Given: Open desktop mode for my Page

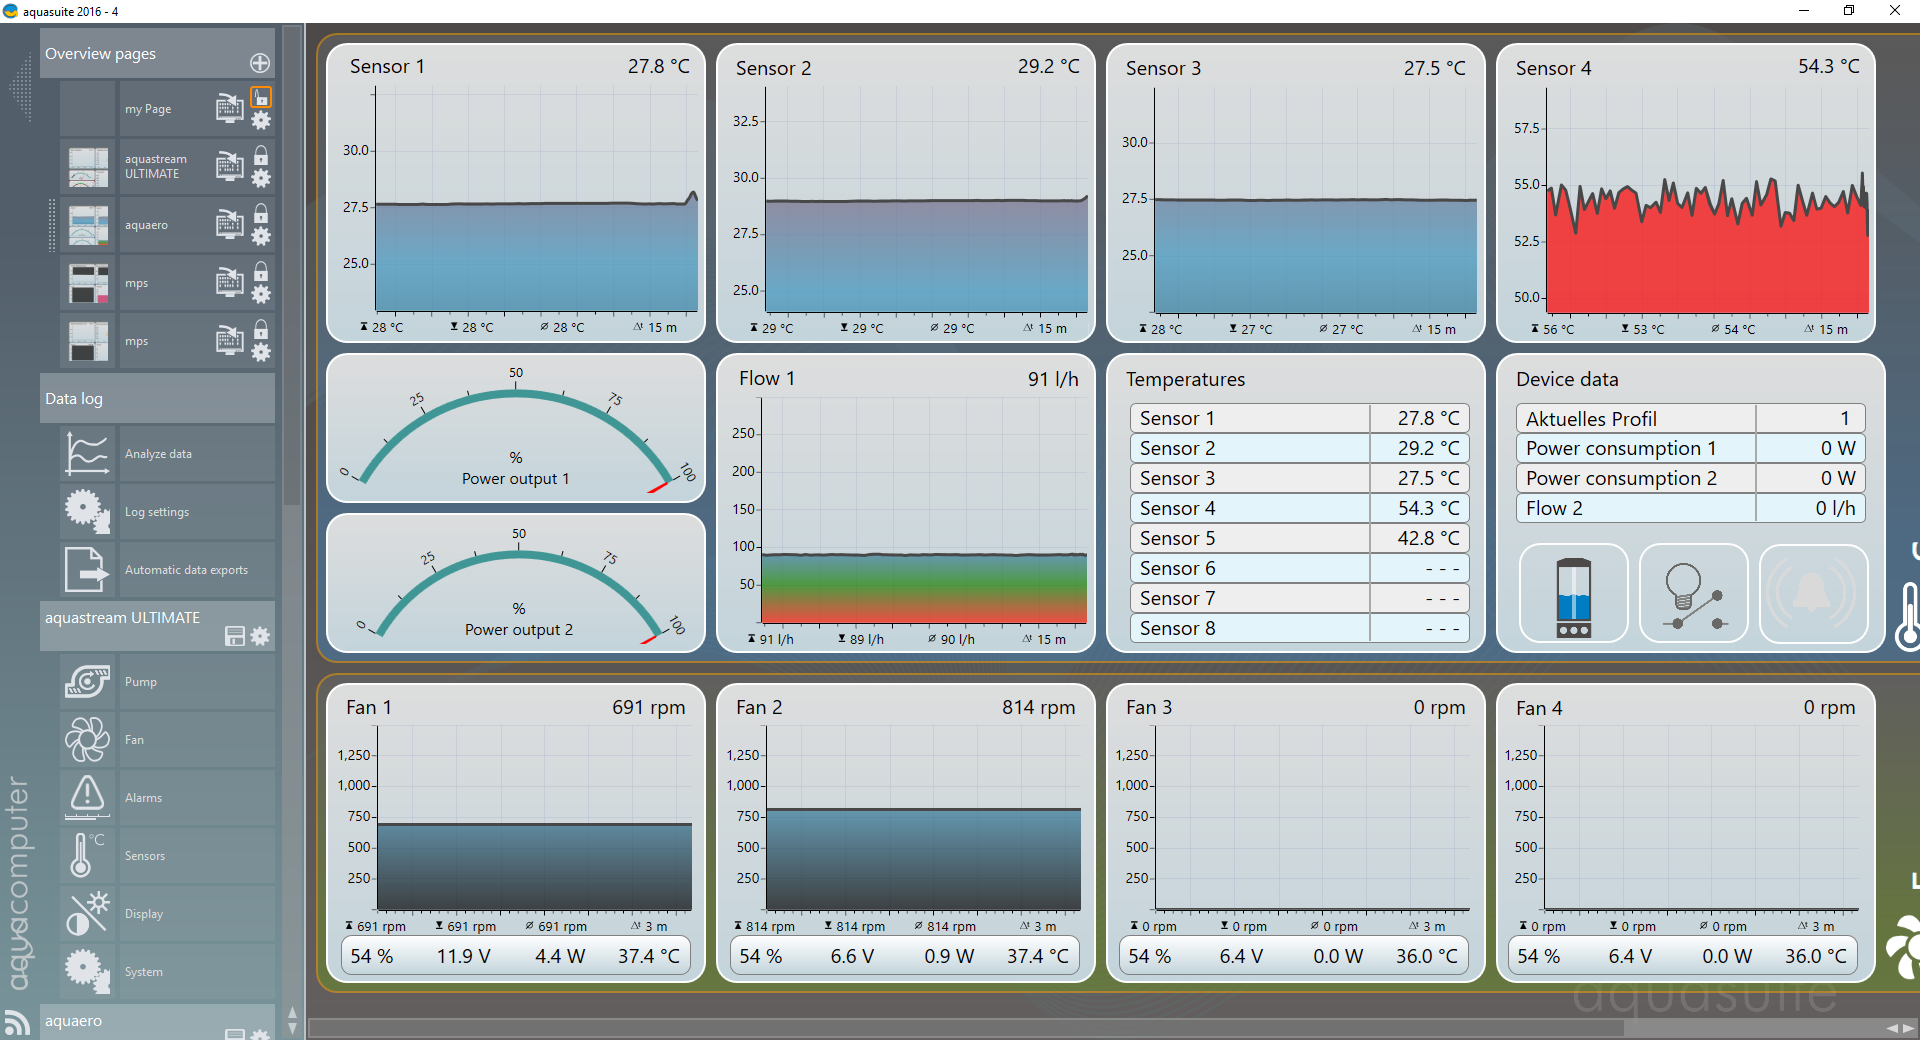Looking at the screenshot, I should pyautogui.click(x=229, y=107).
